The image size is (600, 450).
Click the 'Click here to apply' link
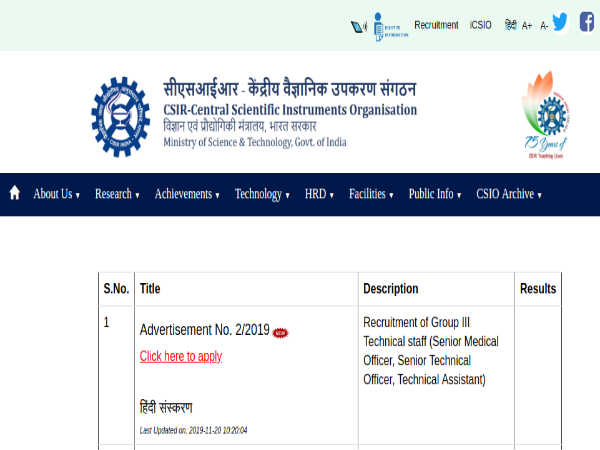click(x=181, y=356)
